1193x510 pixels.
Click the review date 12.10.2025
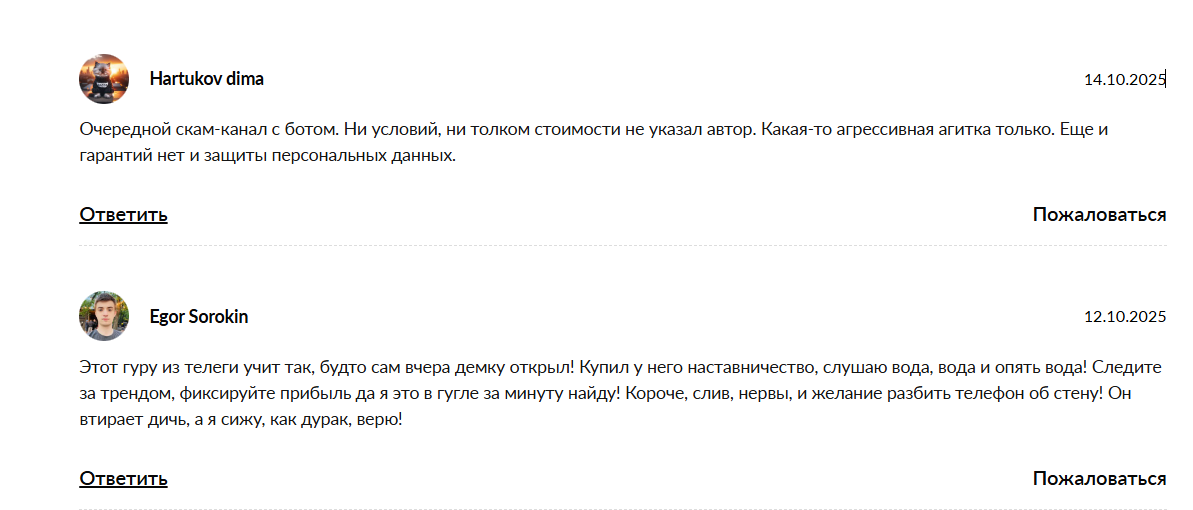coord(1125,317)
